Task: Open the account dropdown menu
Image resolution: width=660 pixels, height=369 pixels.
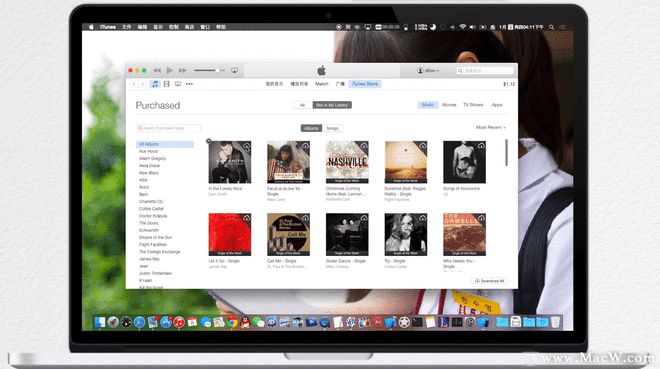Action: [428, 71]
